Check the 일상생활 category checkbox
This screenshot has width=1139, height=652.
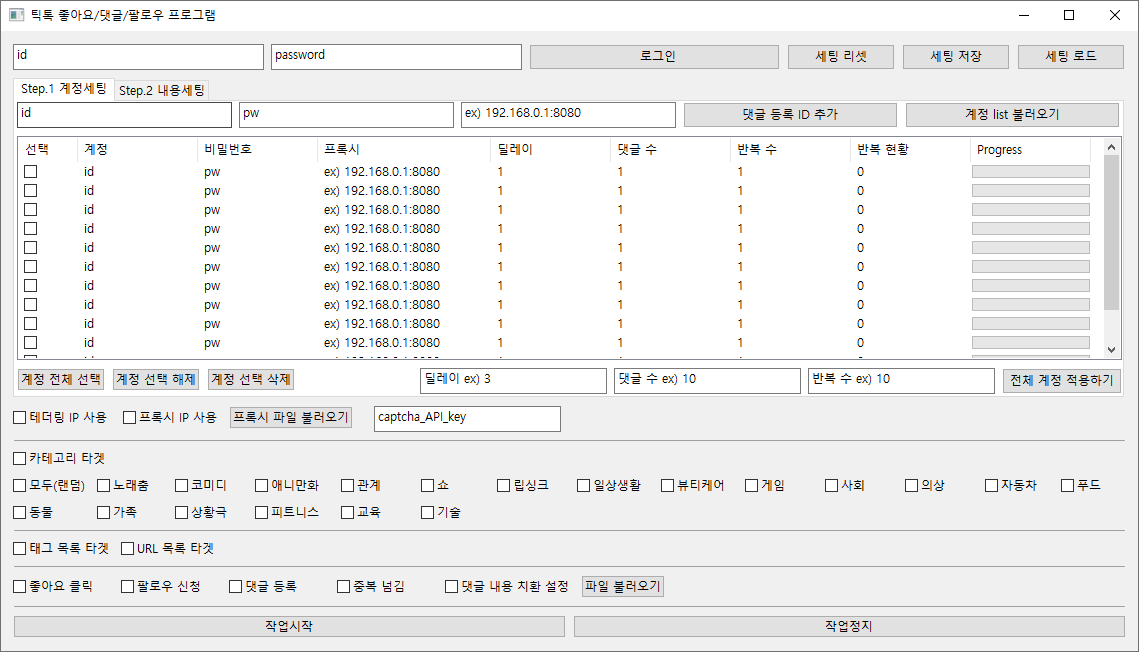583,486
